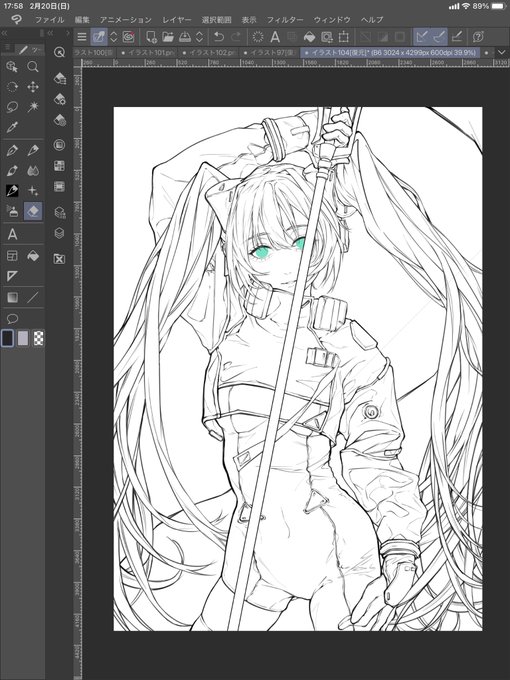Viewport: 510px width, 680px height.
Task: Select the Text tool in tool palette
Action: tap(12, 235)
